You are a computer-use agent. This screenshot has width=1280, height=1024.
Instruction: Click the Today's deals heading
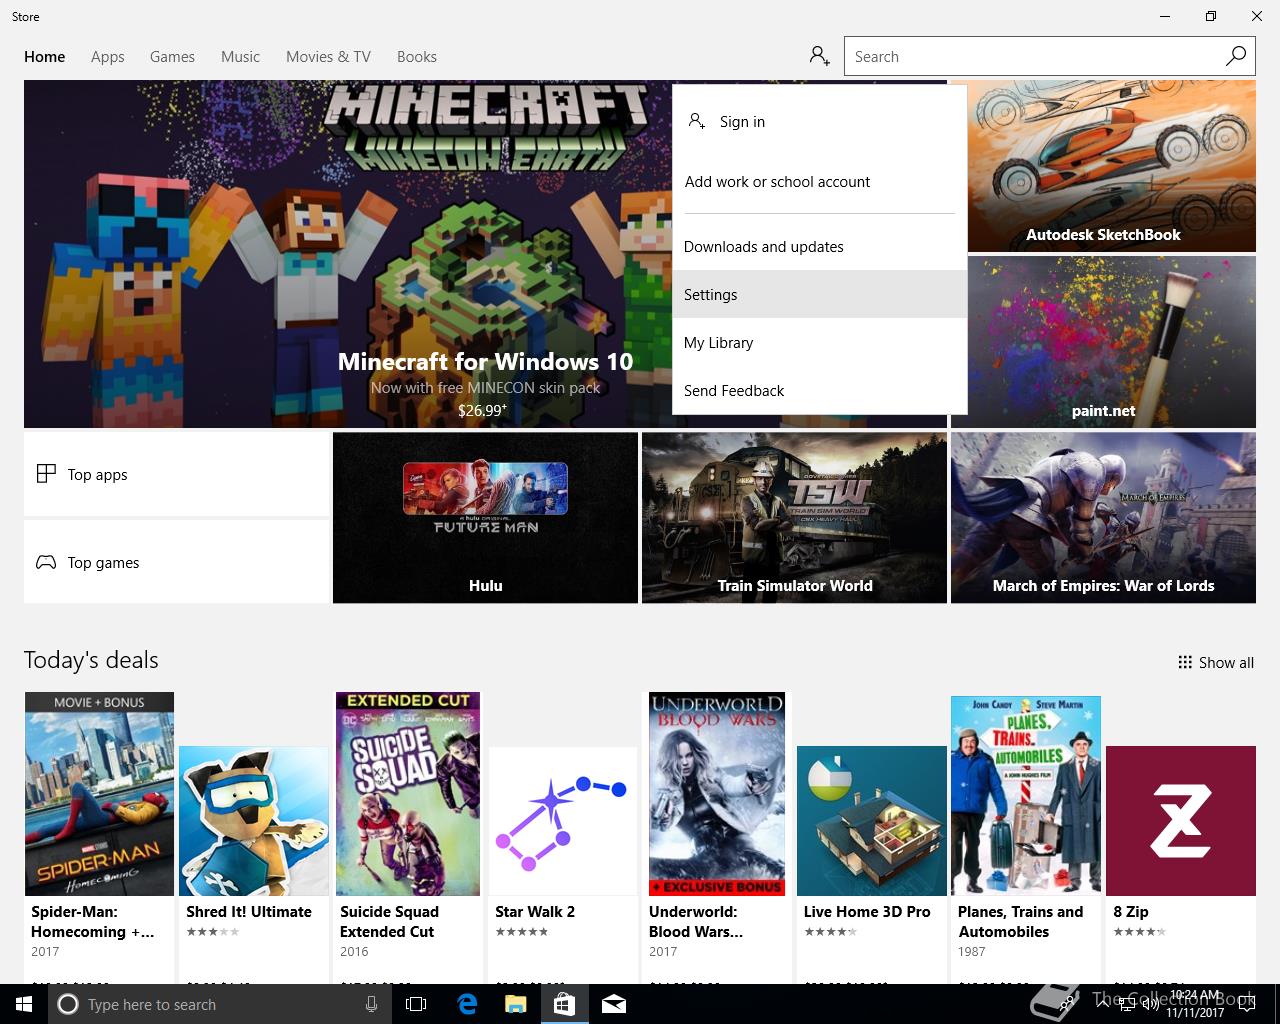[x=91, y=660]
